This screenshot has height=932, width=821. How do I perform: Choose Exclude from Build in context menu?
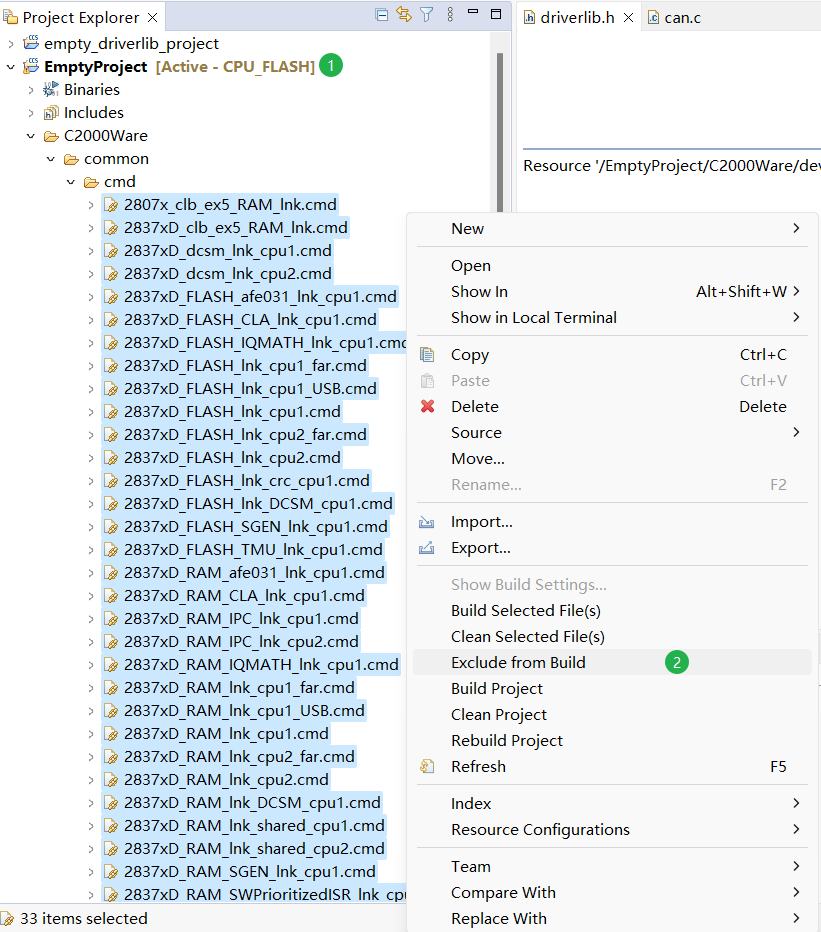coord(518,663)
